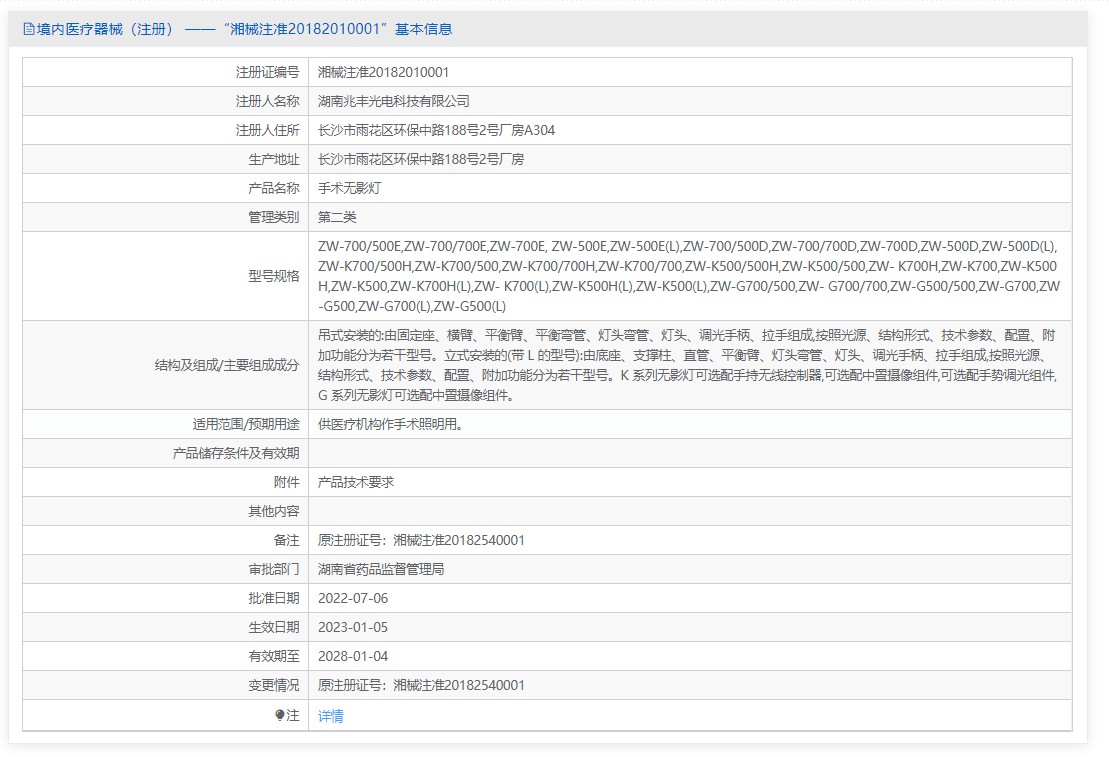The height and width of the screenshot is (757, 1109).
Task: Click the 管理类别 label
Action: point(274,217)
